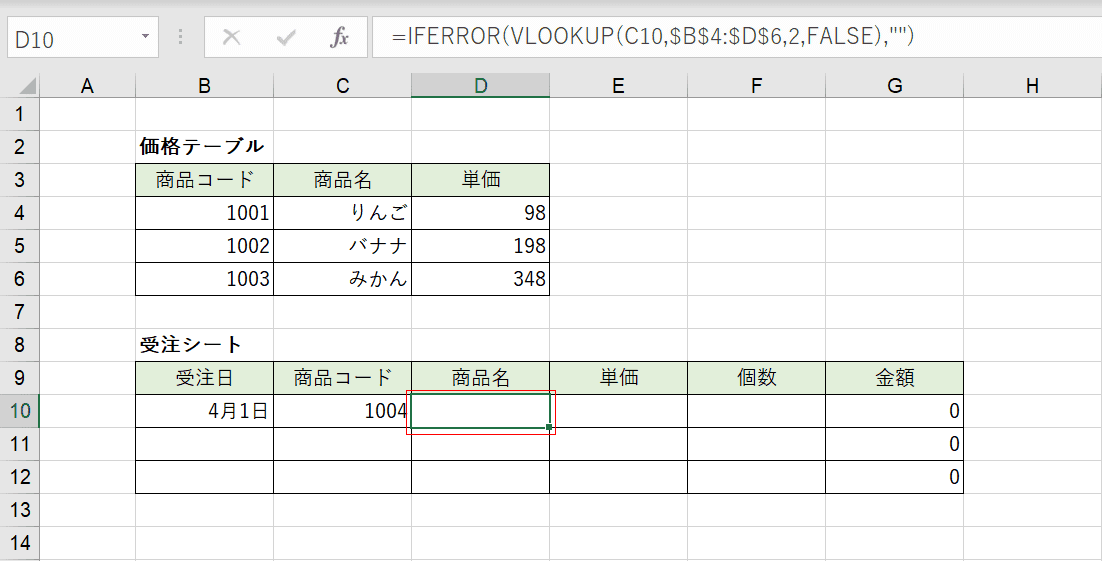Select the cell with price 198
The width and height of the screenshot is (1102, 561).
(480, 245)
